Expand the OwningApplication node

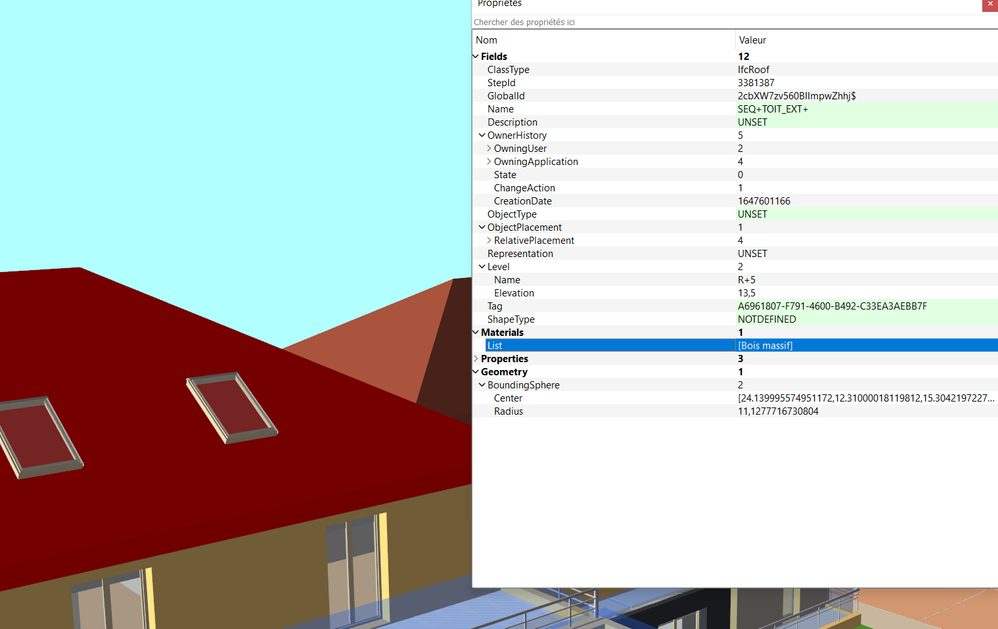click(x=489, y=162)
